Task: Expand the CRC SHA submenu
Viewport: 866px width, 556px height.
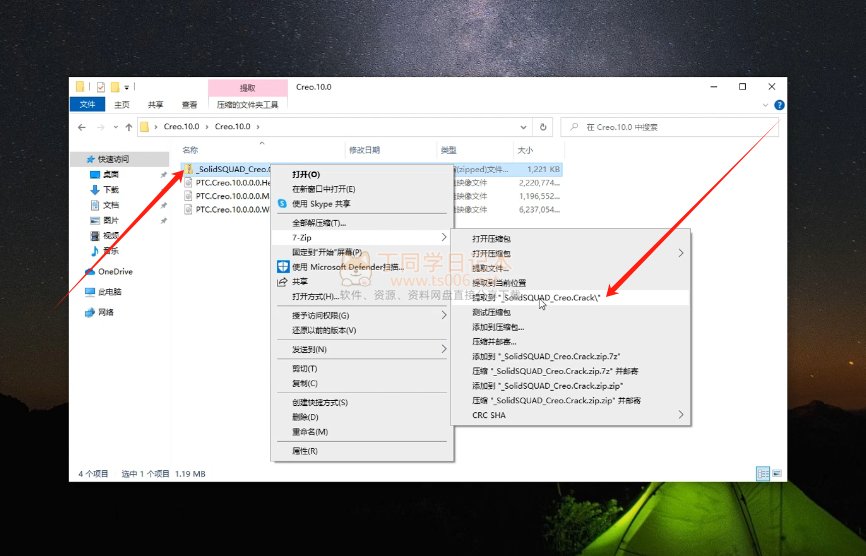Action: [x=680, y=415]
